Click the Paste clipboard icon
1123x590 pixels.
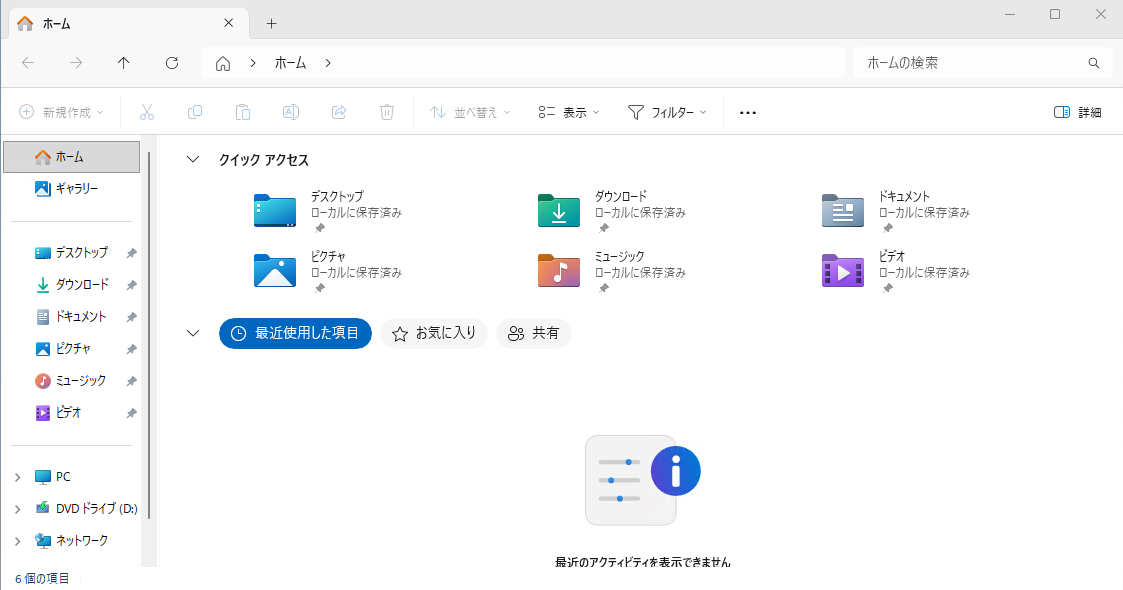click(243, 112)
